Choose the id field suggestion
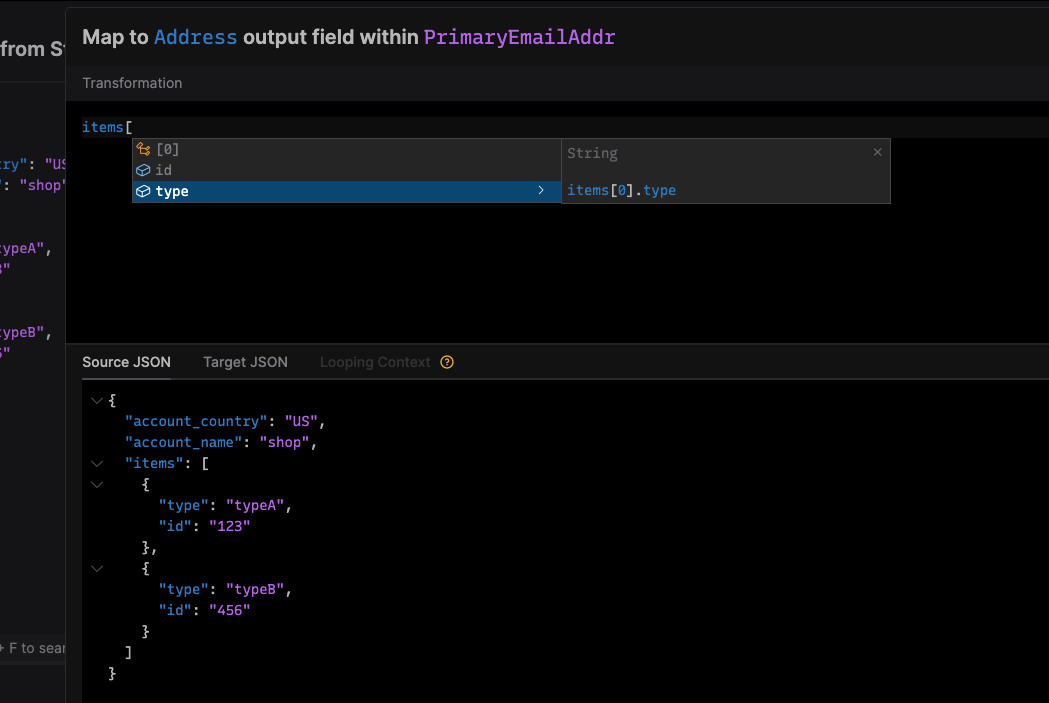Image resolution: width=1049 pixels, height=703 pixels. click(x=346, y=170)
